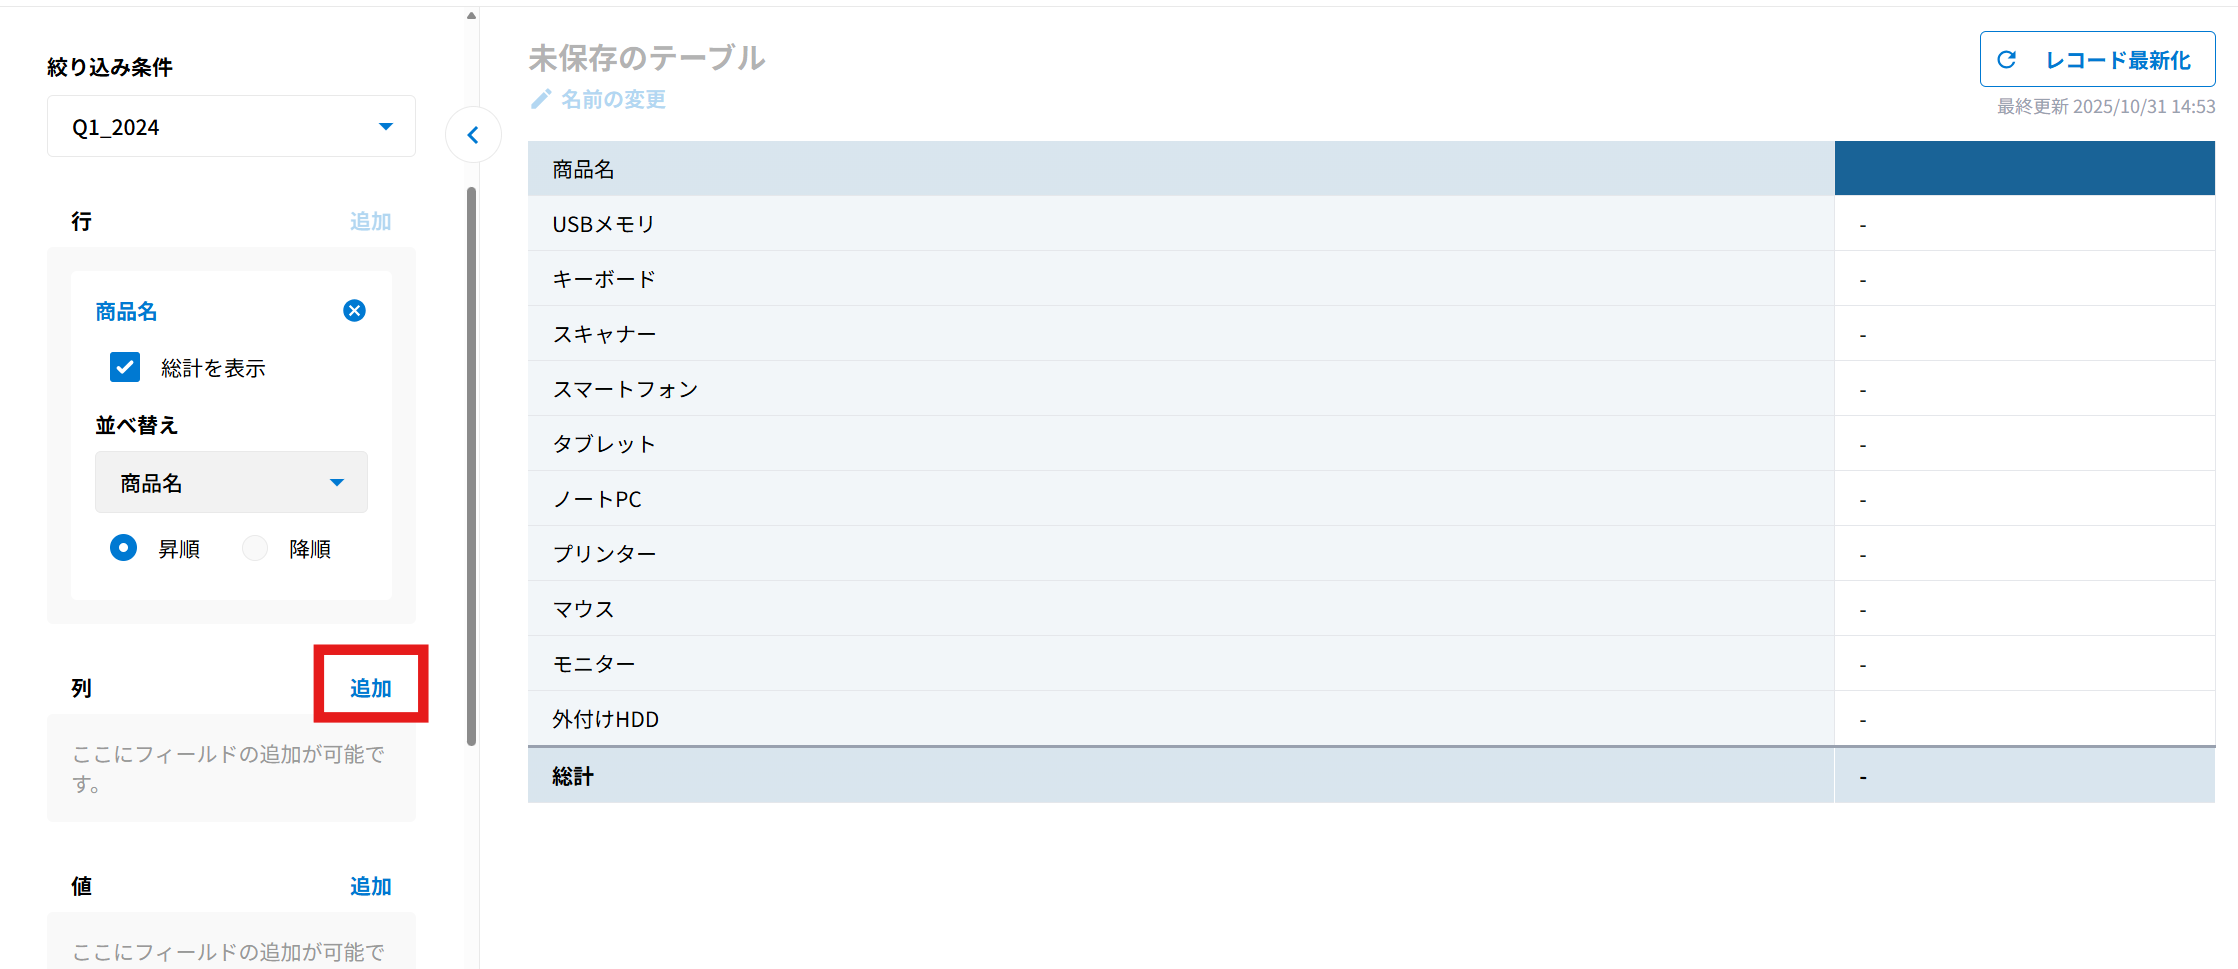The width and height of the screenshot is (2238, 969).
Task: Remove the 商品名 row field
Action: [354, 311]
